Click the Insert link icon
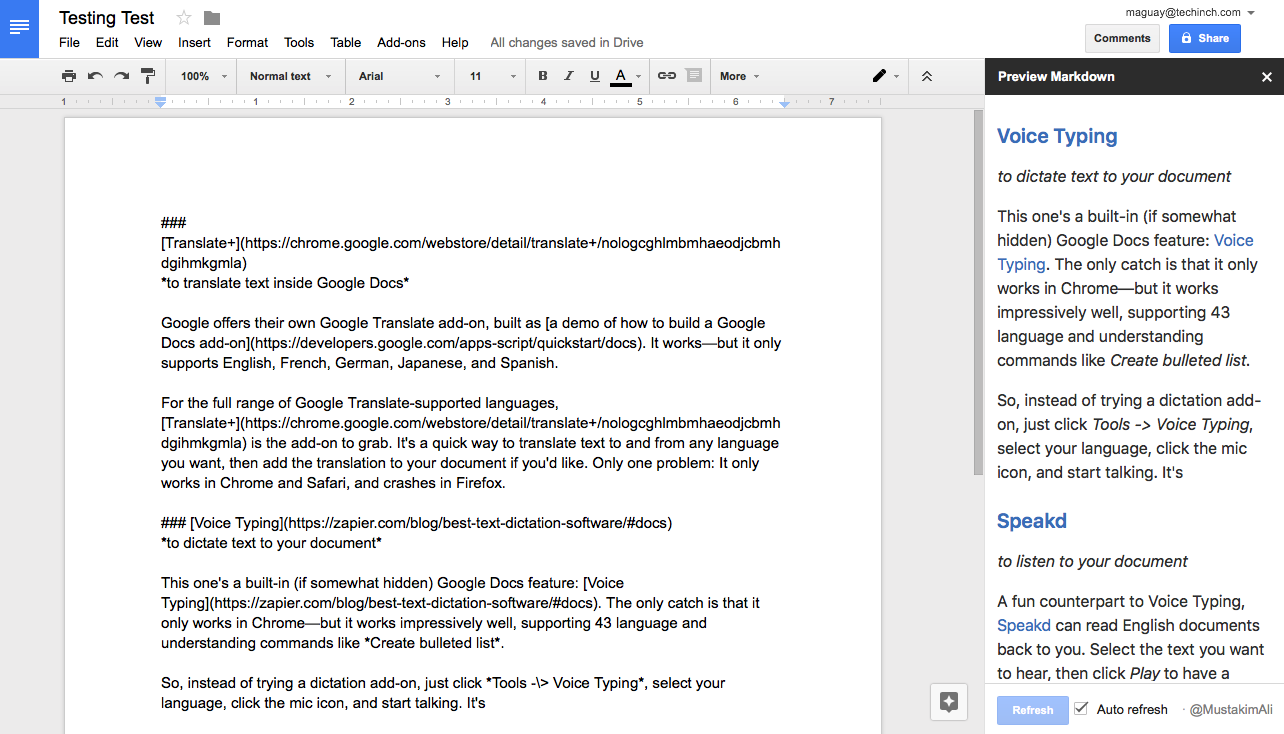The width and height of the screenshot is (1284, 734). (x=666, y=76)
